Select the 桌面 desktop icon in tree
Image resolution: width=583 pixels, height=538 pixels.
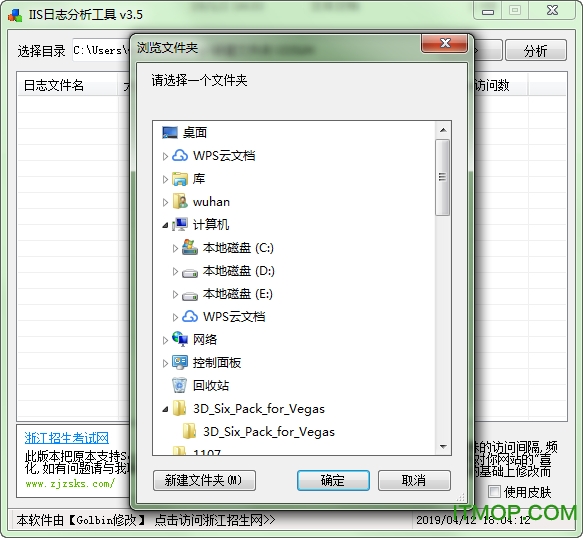(x=170, y=132)
